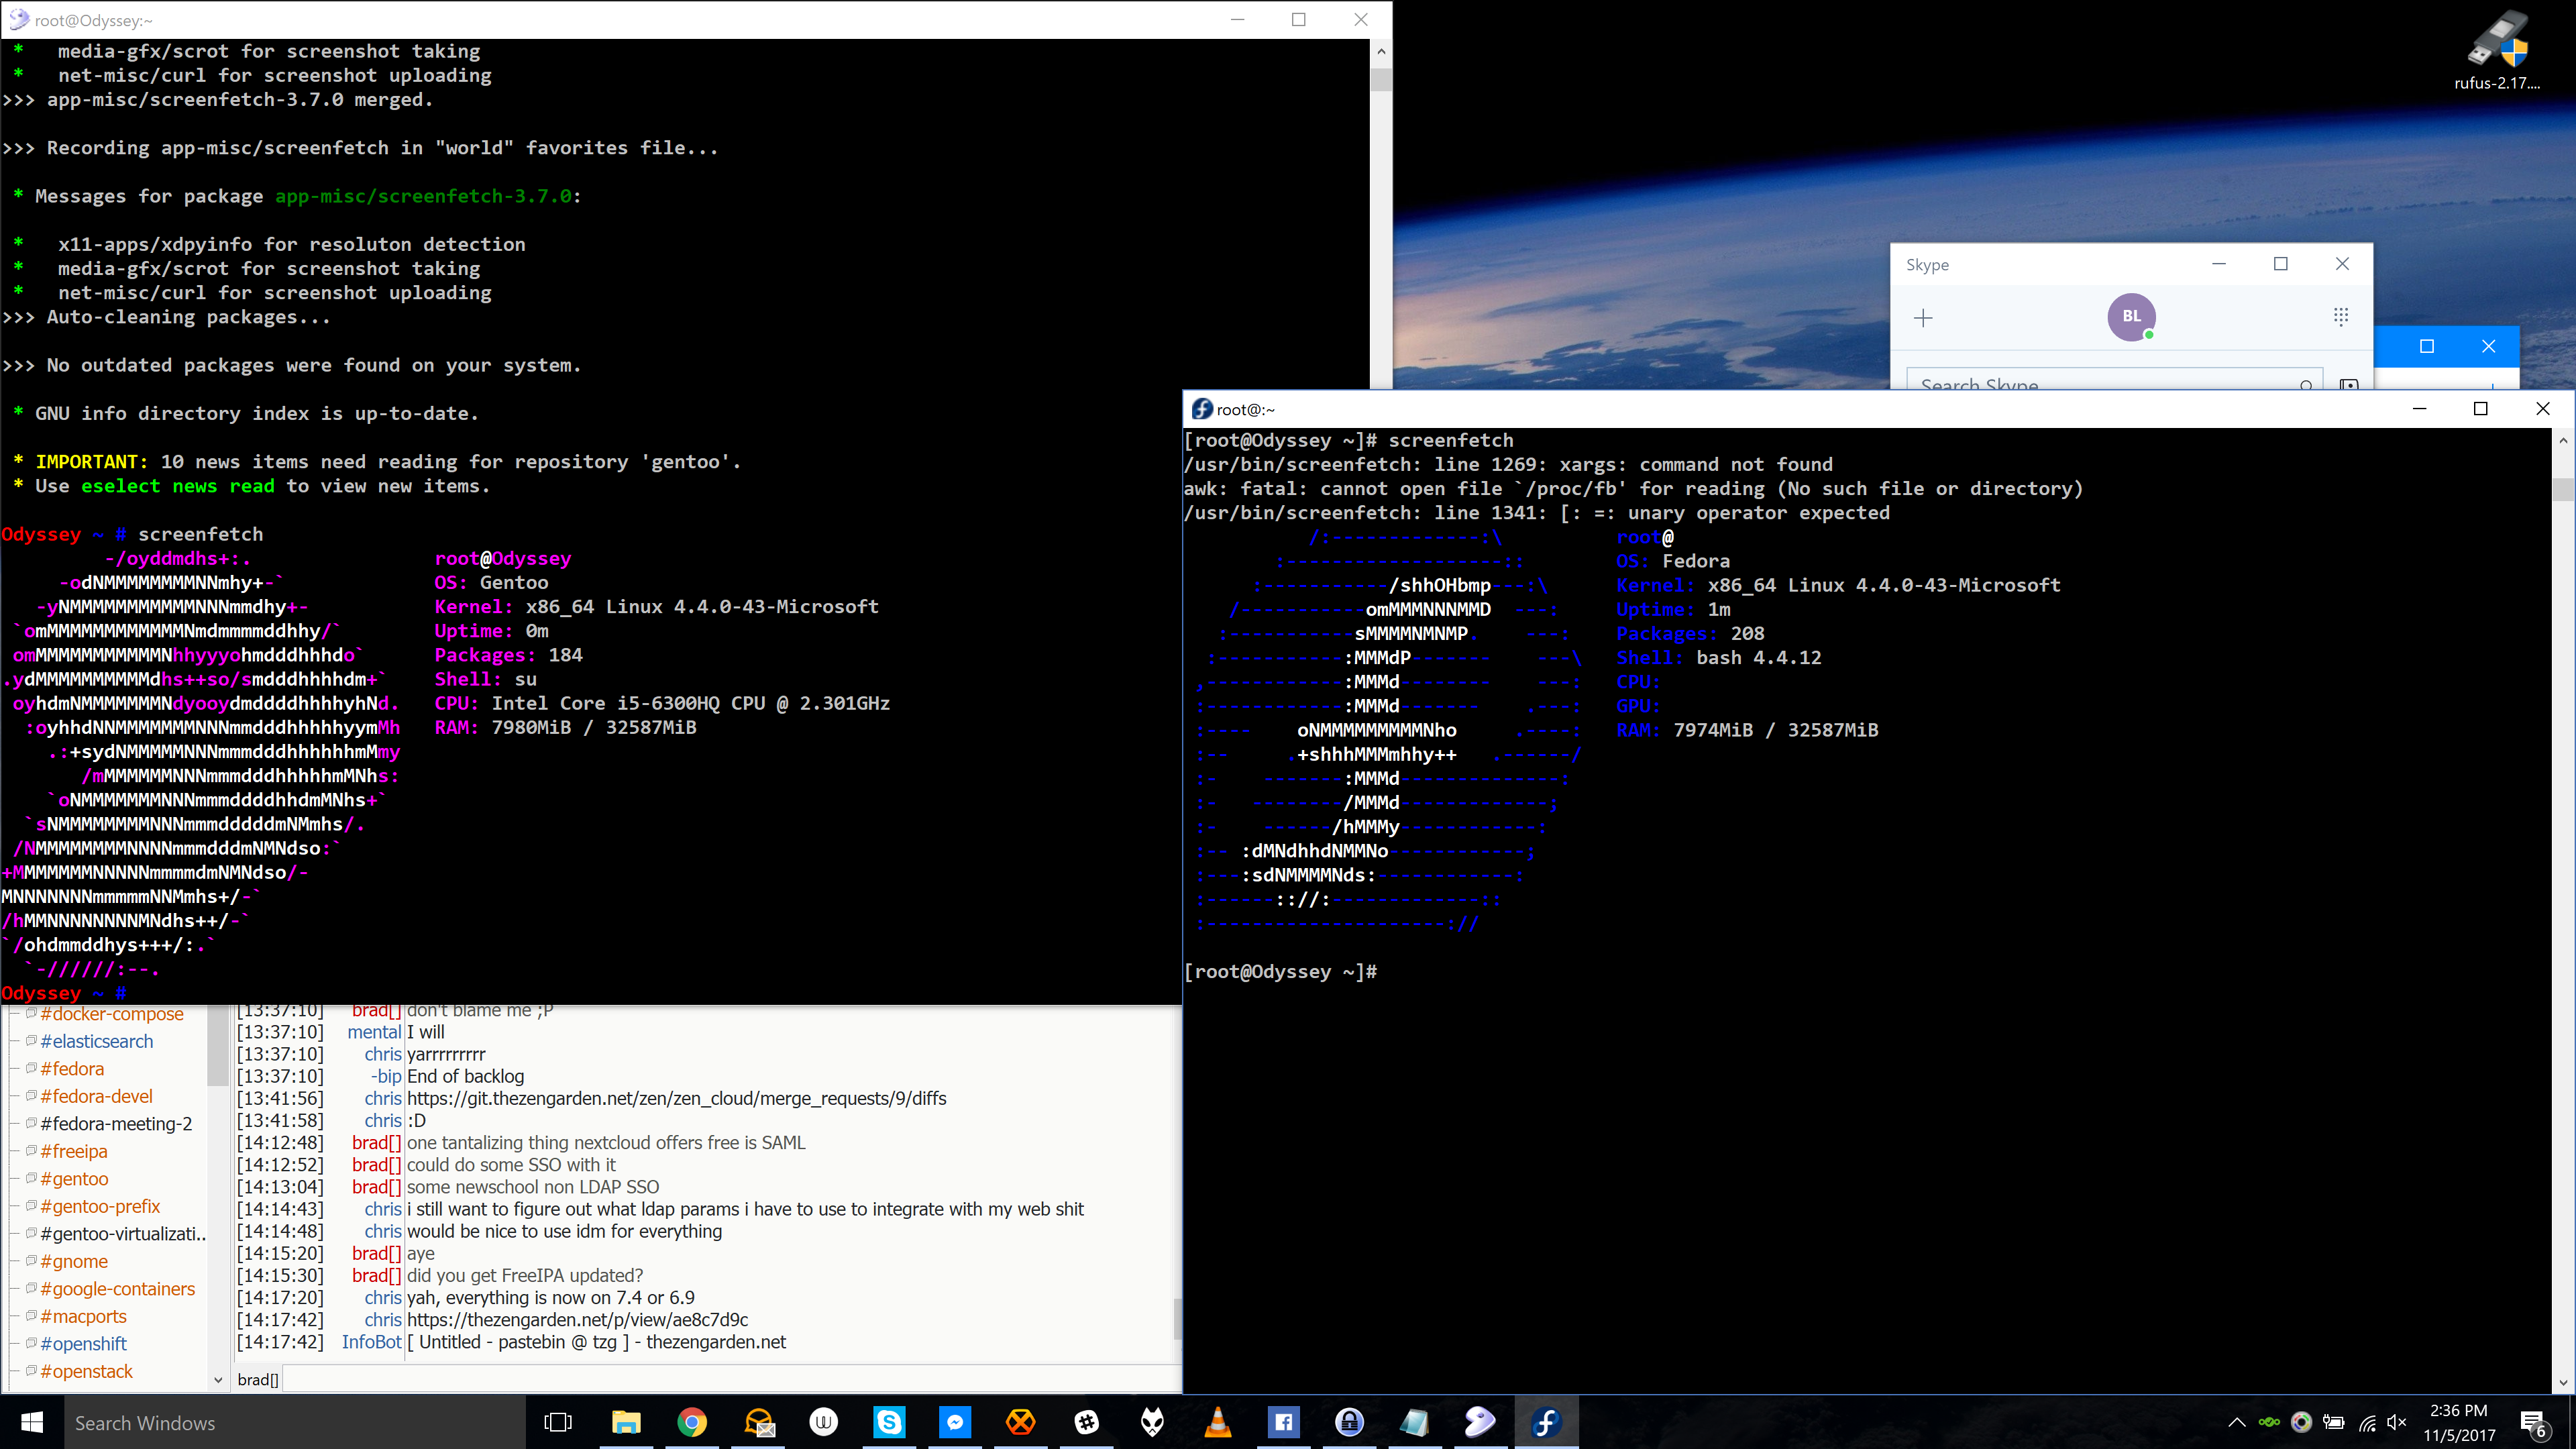
Task: Select the #openshift channel
Action: coord(83,1344)
